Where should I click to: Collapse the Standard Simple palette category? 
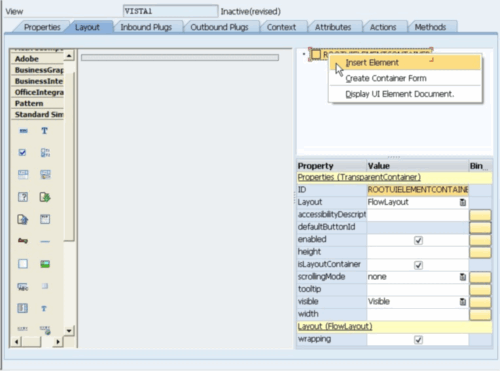tap(37, 114)
